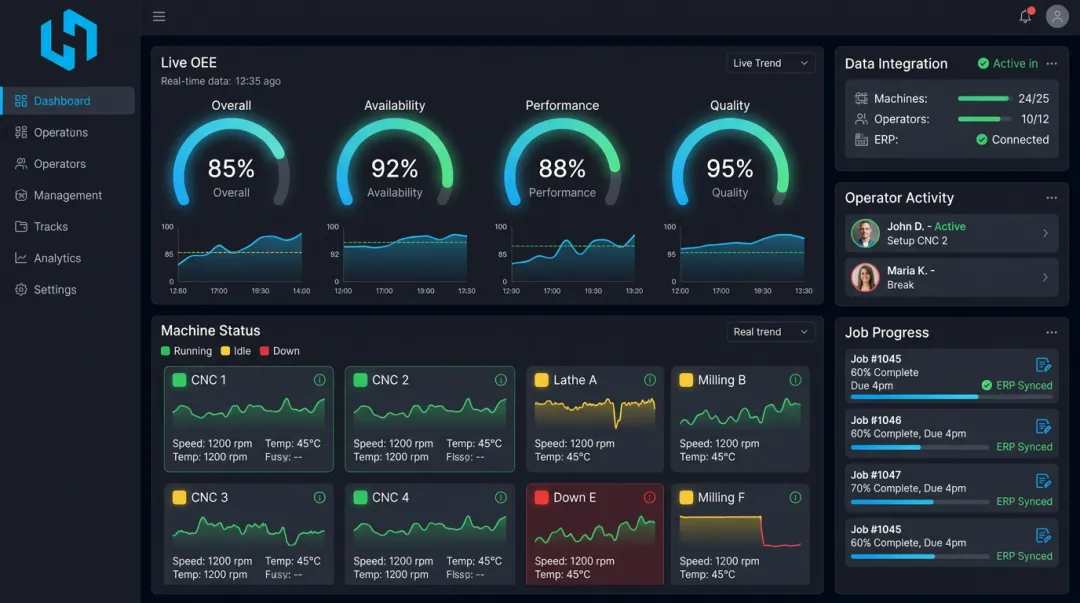This screenshot has width=1080, height=603.
Task: Select the Down E red status indicator
Action: click(x=541, y=498)
